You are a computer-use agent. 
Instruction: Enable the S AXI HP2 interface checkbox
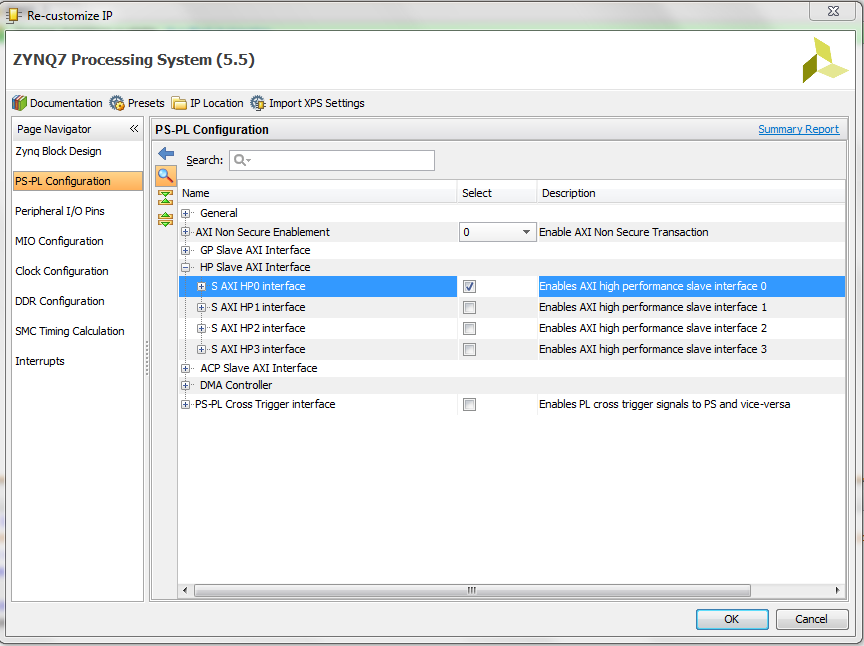coord(469,328)
